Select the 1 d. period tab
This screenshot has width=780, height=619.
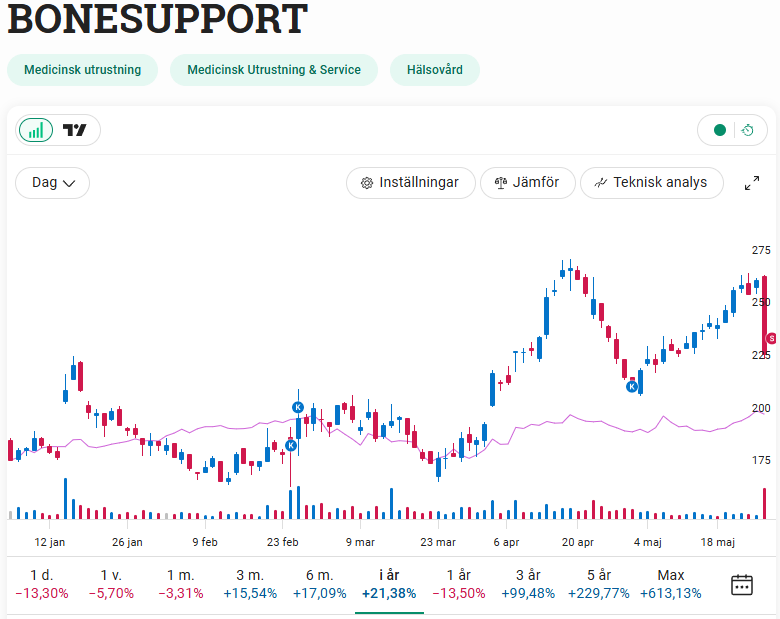point(42,584)
